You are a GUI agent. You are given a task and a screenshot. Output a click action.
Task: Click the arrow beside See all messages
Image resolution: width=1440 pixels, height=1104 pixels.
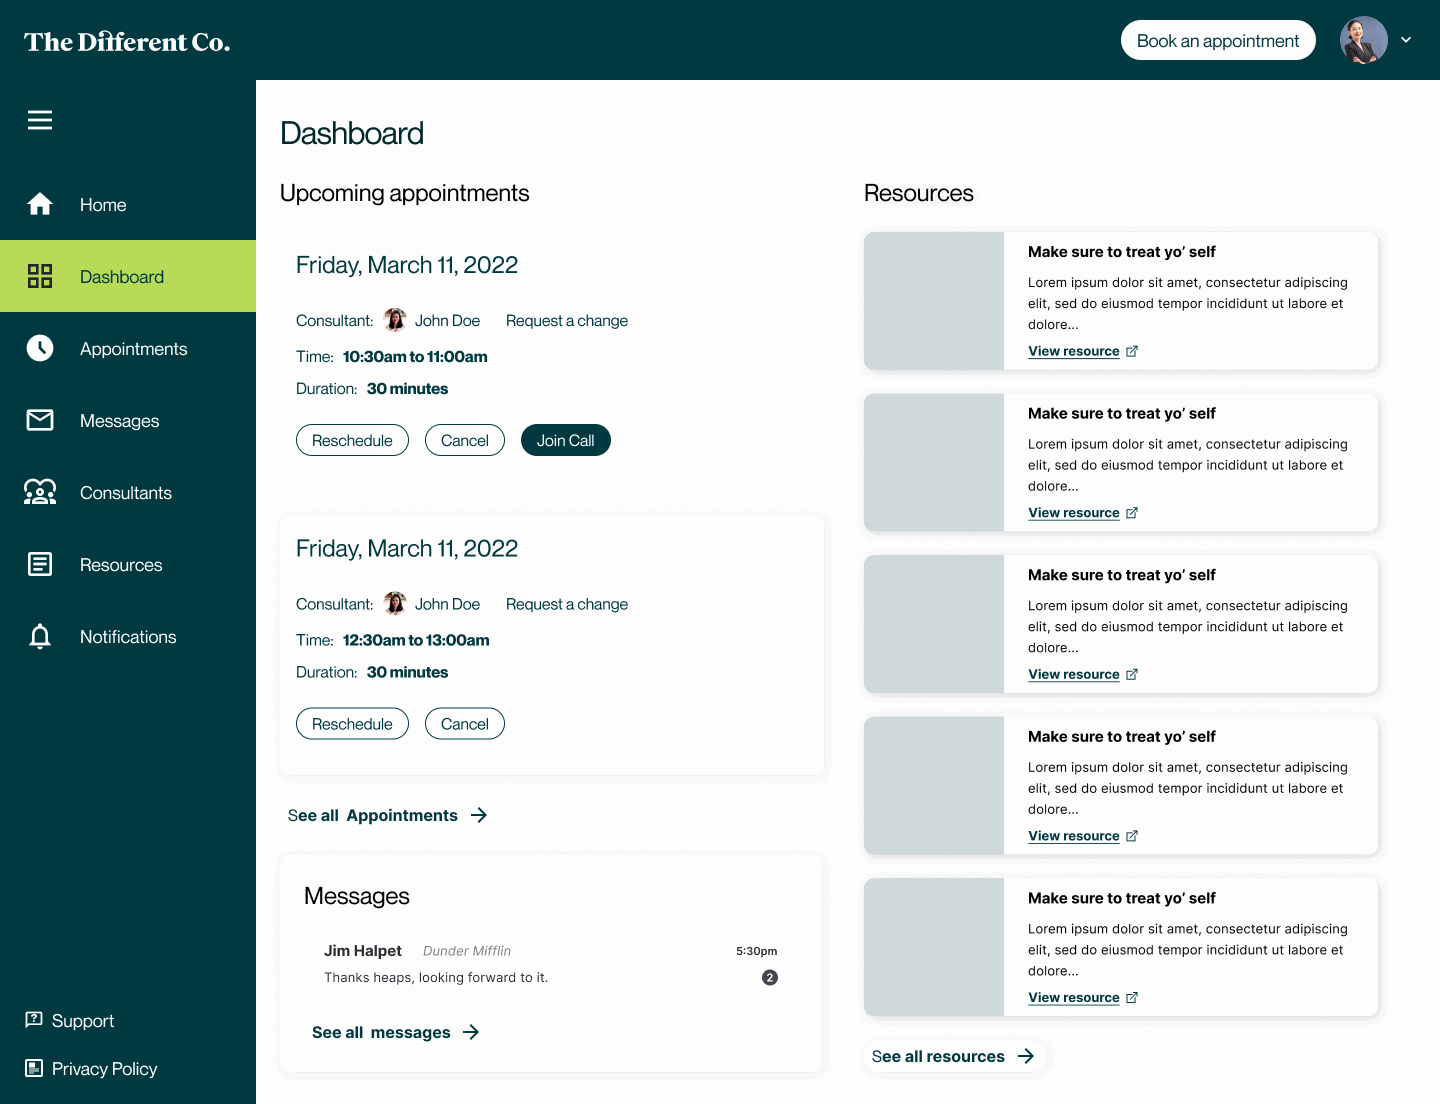click(471, 1032)
